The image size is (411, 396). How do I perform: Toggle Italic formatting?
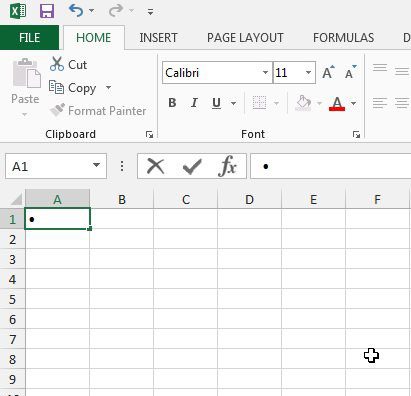194,103
